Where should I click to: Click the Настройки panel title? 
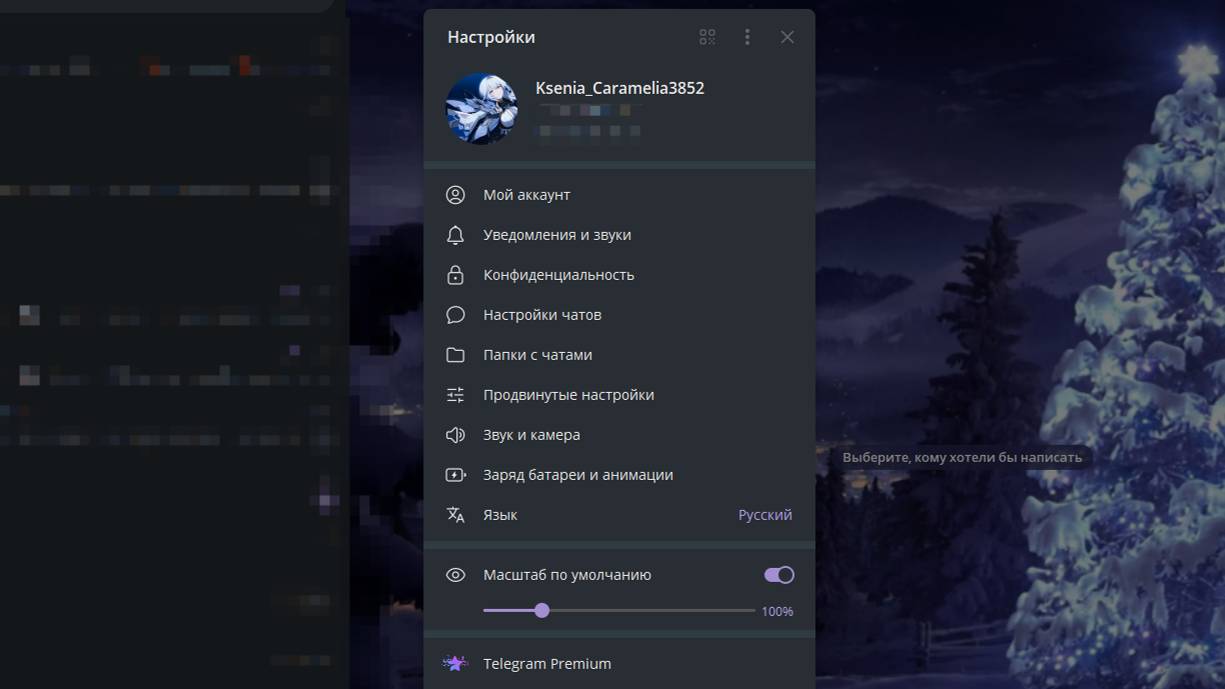[491, 37]
